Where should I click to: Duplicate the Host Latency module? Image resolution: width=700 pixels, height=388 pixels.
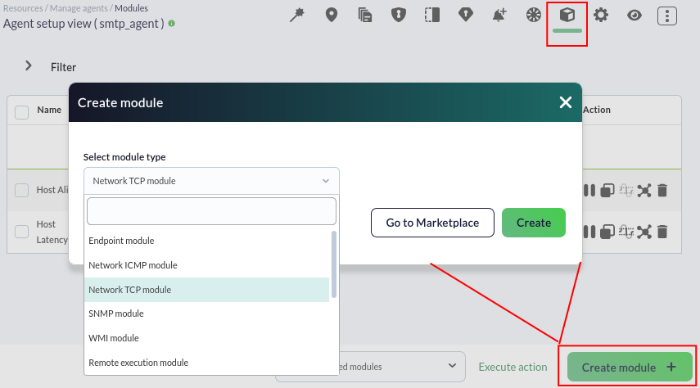607,232
